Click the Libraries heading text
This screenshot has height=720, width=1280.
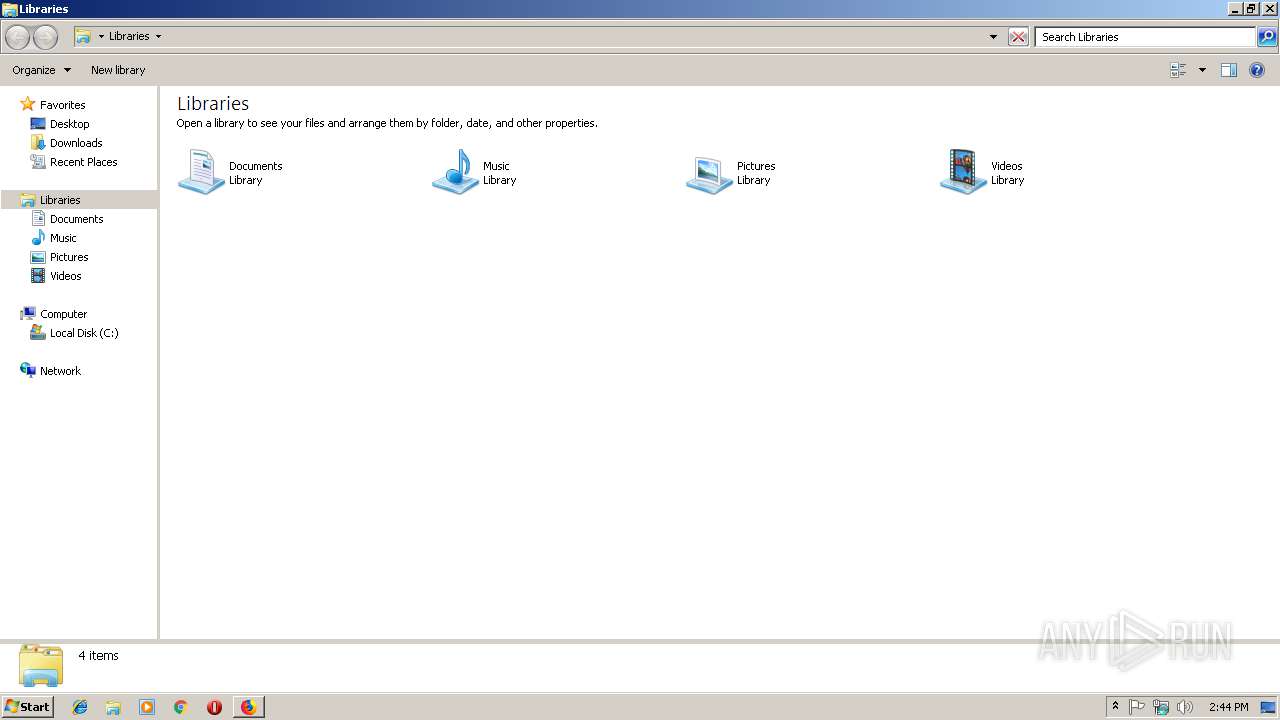tap(213, 103)
